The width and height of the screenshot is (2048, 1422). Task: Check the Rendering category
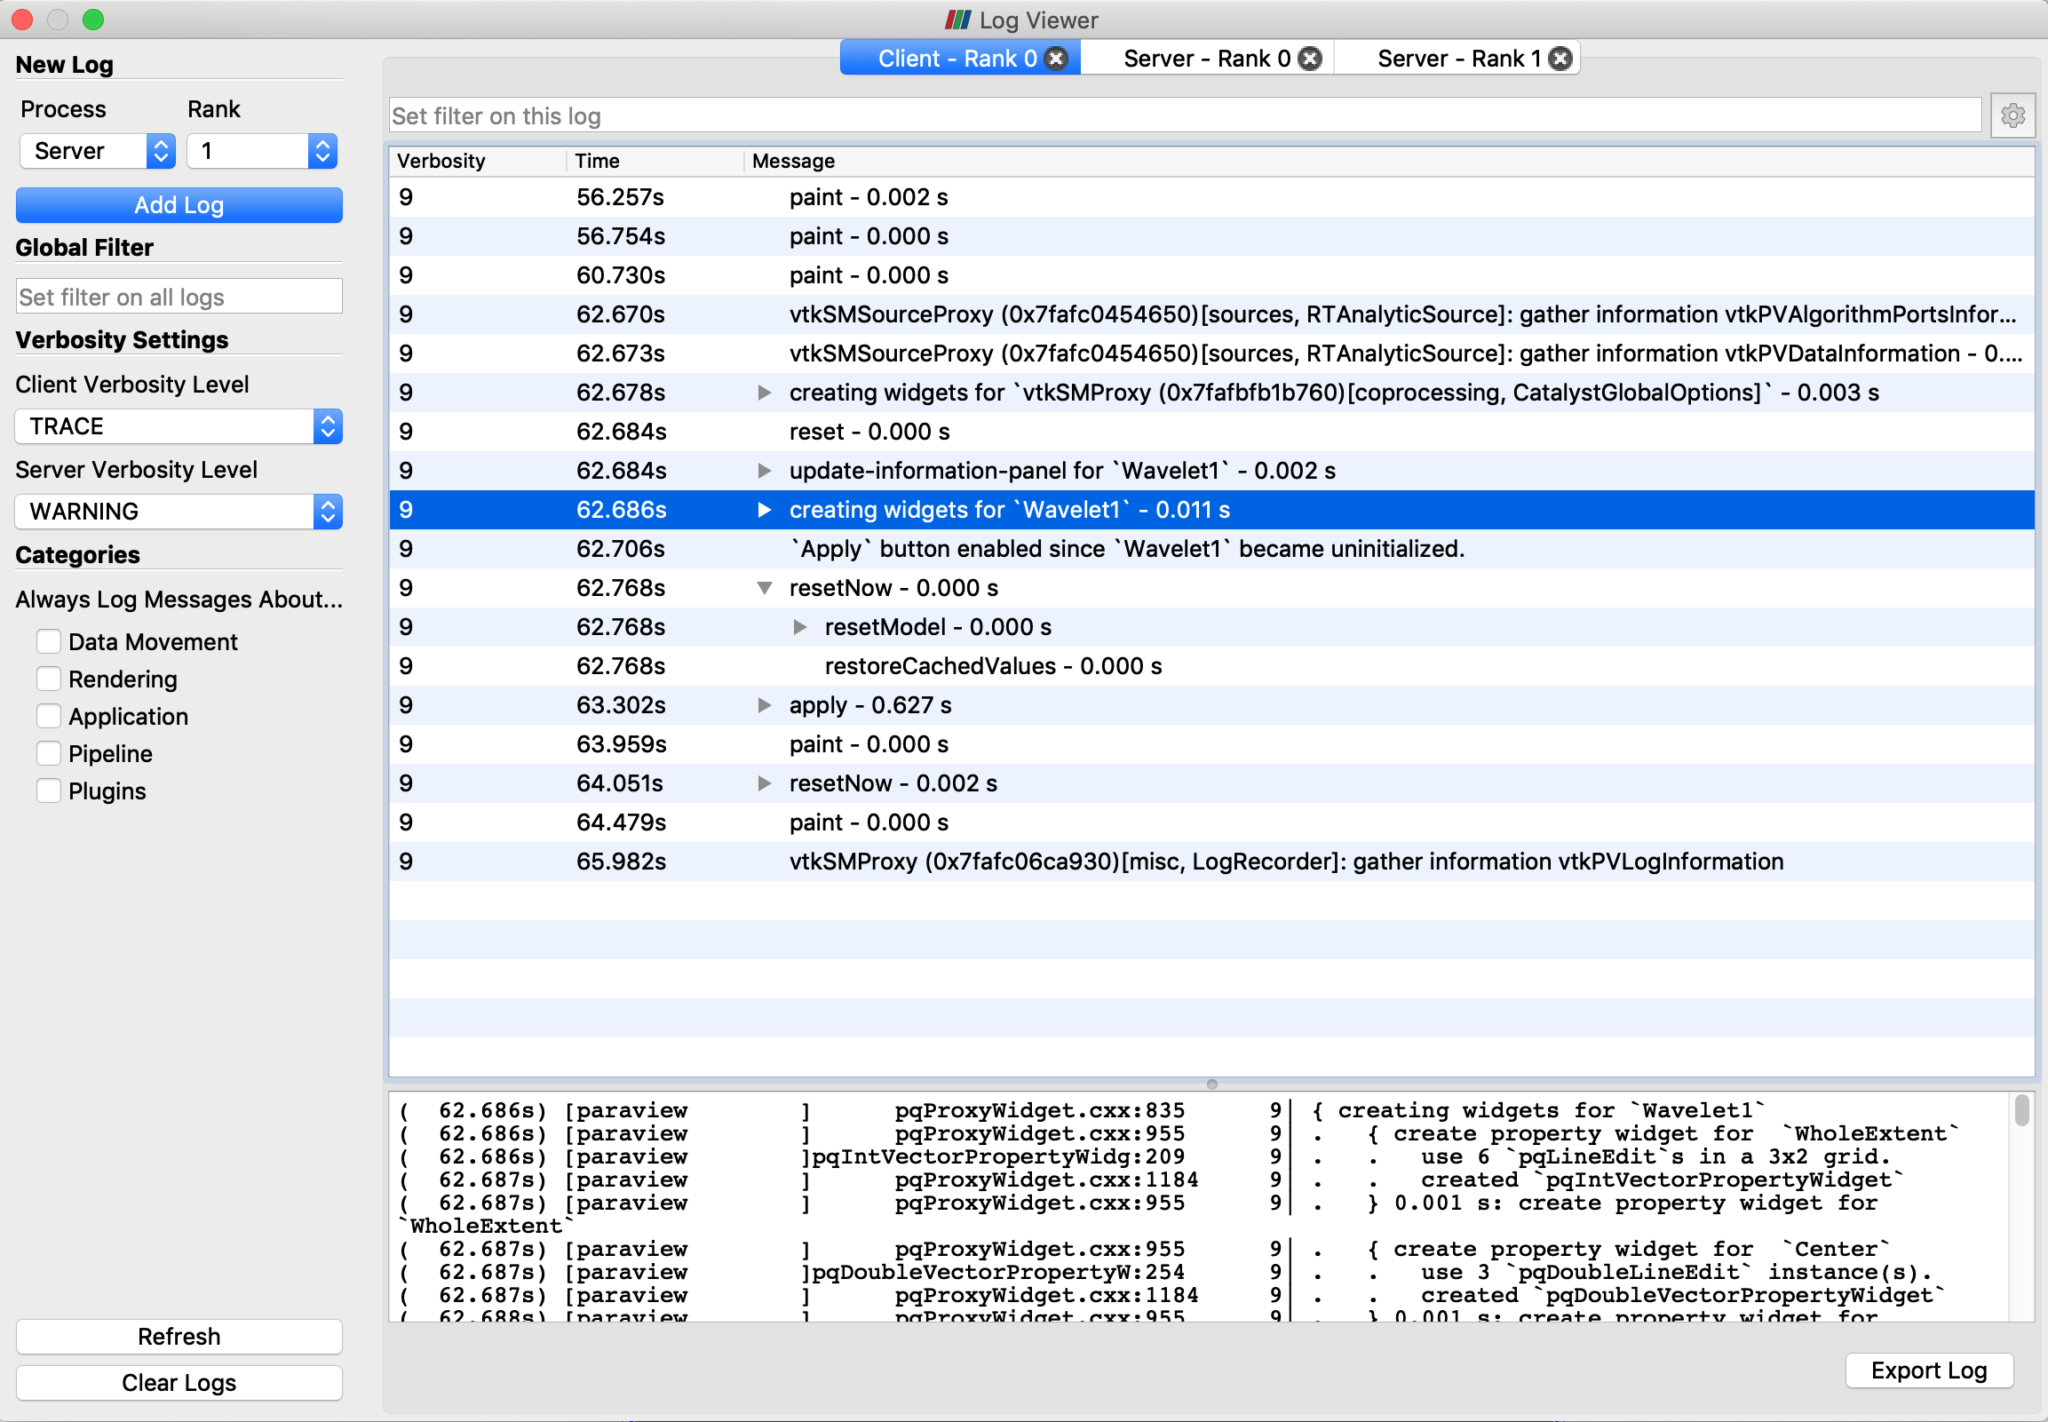[x=47, y=678]
